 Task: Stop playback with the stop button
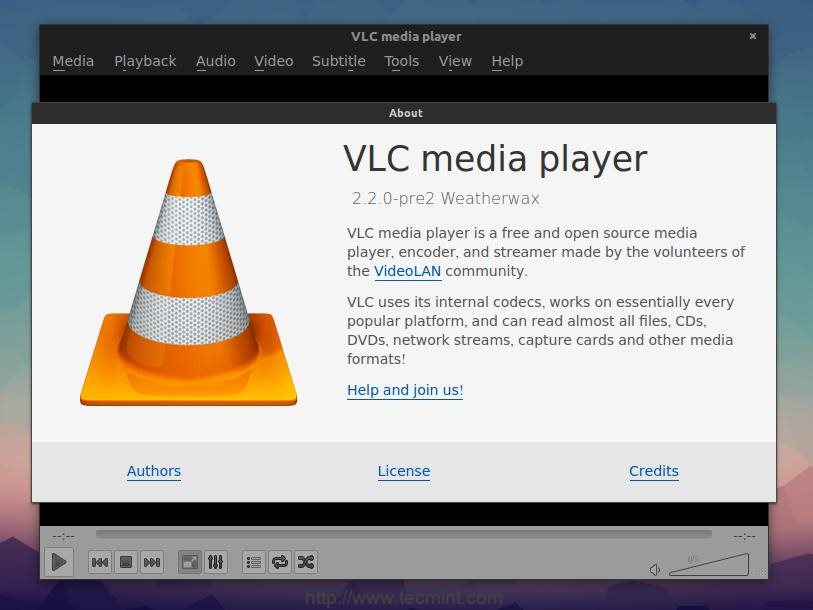[126, 562]
